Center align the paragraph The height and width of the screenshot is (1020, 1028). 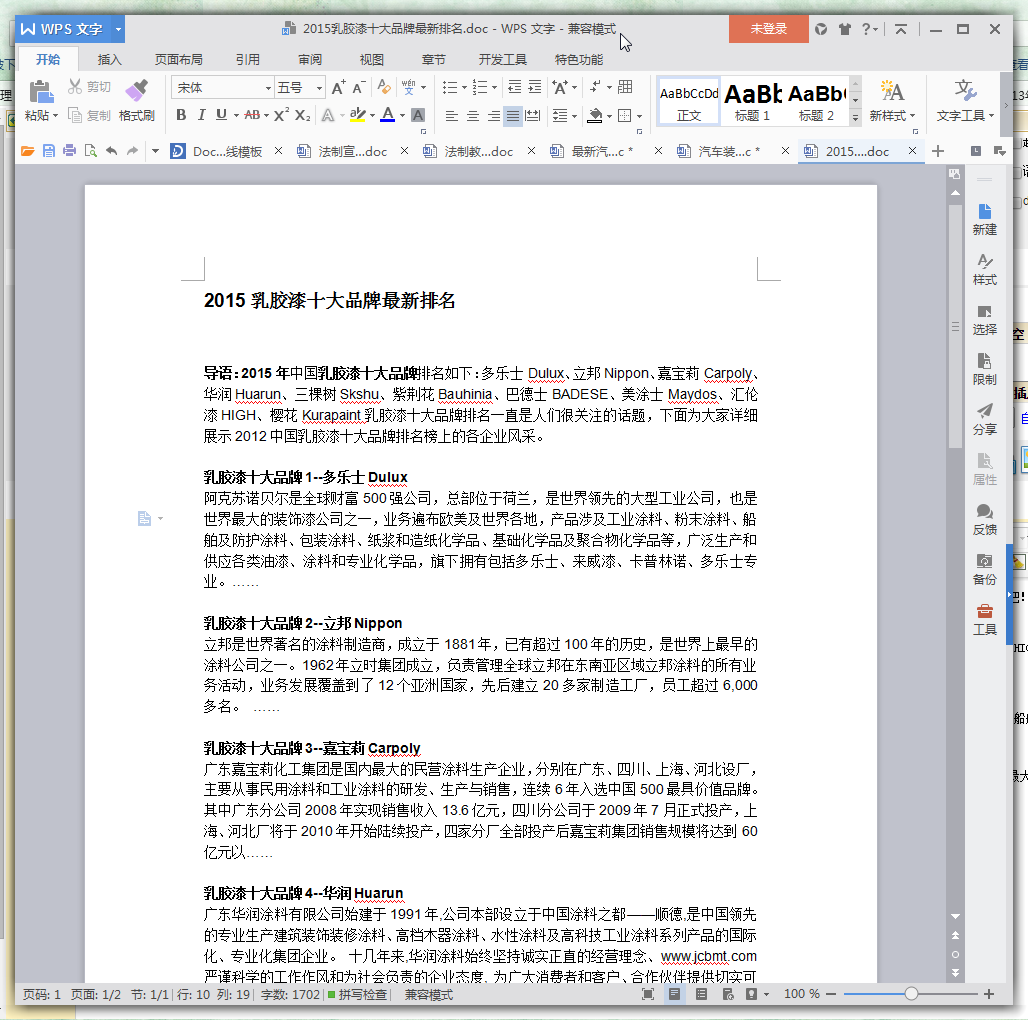point(473,116)
